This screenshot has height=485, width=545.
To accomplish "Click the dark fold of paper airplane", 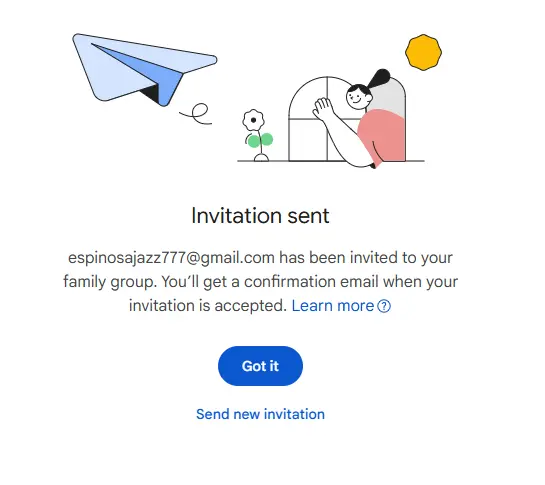I will pos(150,92).
